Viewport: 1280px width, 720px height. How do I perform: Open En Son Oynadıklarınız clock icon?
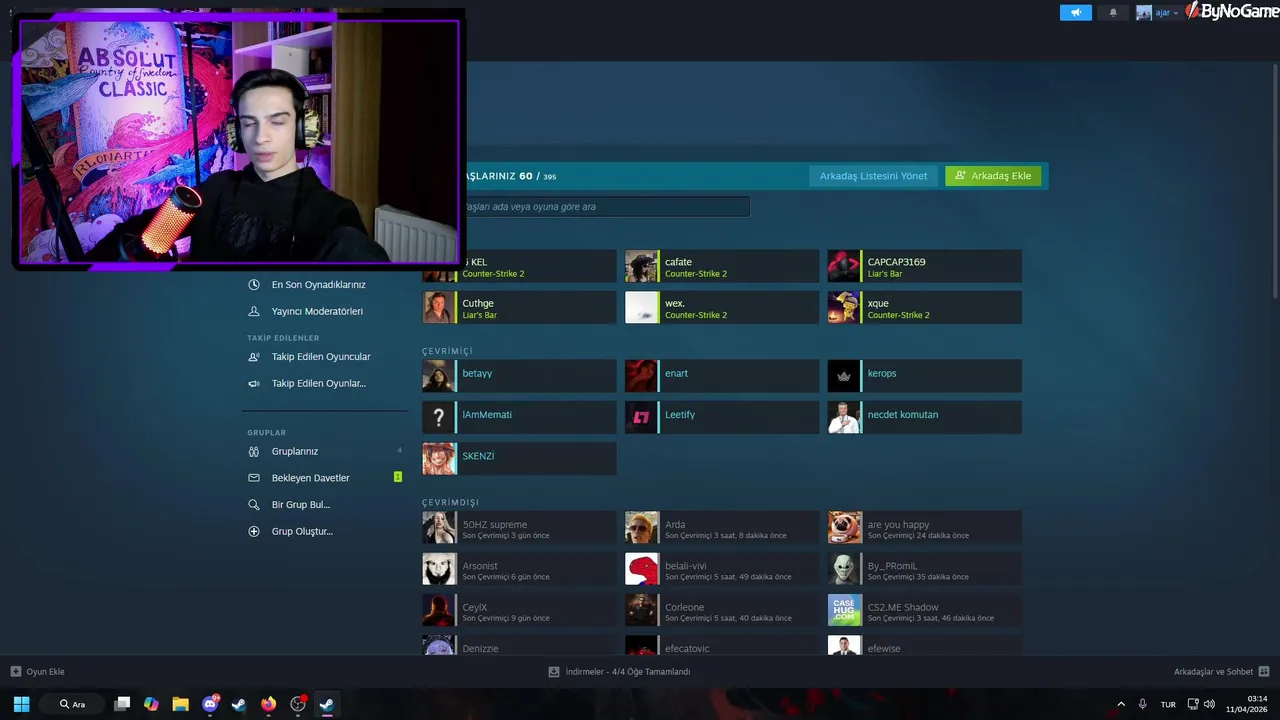pyautogui.click(x=254, y=285)
